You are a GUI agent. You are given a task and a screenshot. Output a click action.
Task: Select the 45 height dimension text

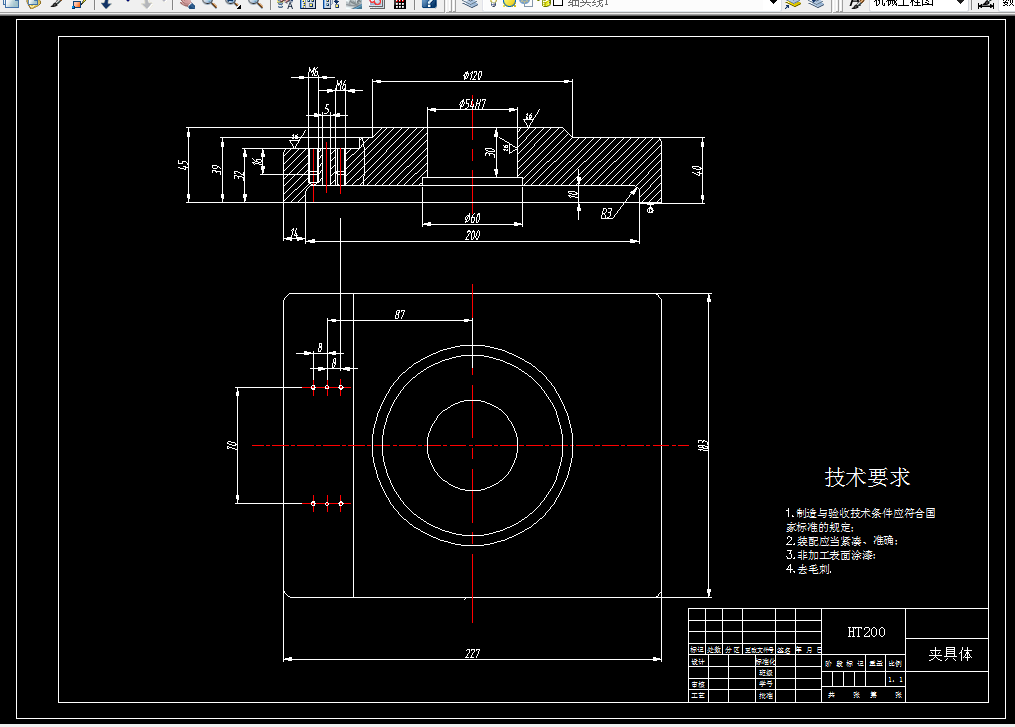(183, 165)
